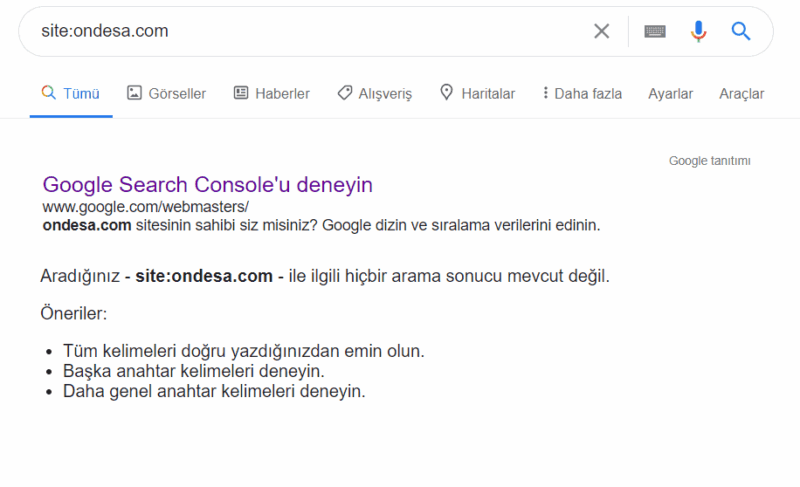The image size is (800, 487).
Task: Expand the Daha fazla menu
Action: pos(581,94)
